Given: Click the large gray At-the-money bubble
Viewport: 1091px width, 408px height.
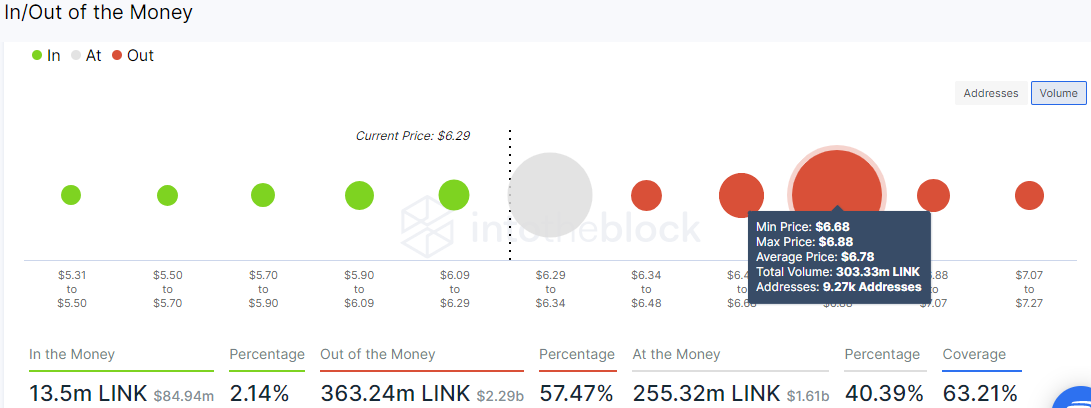Looking at the screenshot, I should (550, 195).
